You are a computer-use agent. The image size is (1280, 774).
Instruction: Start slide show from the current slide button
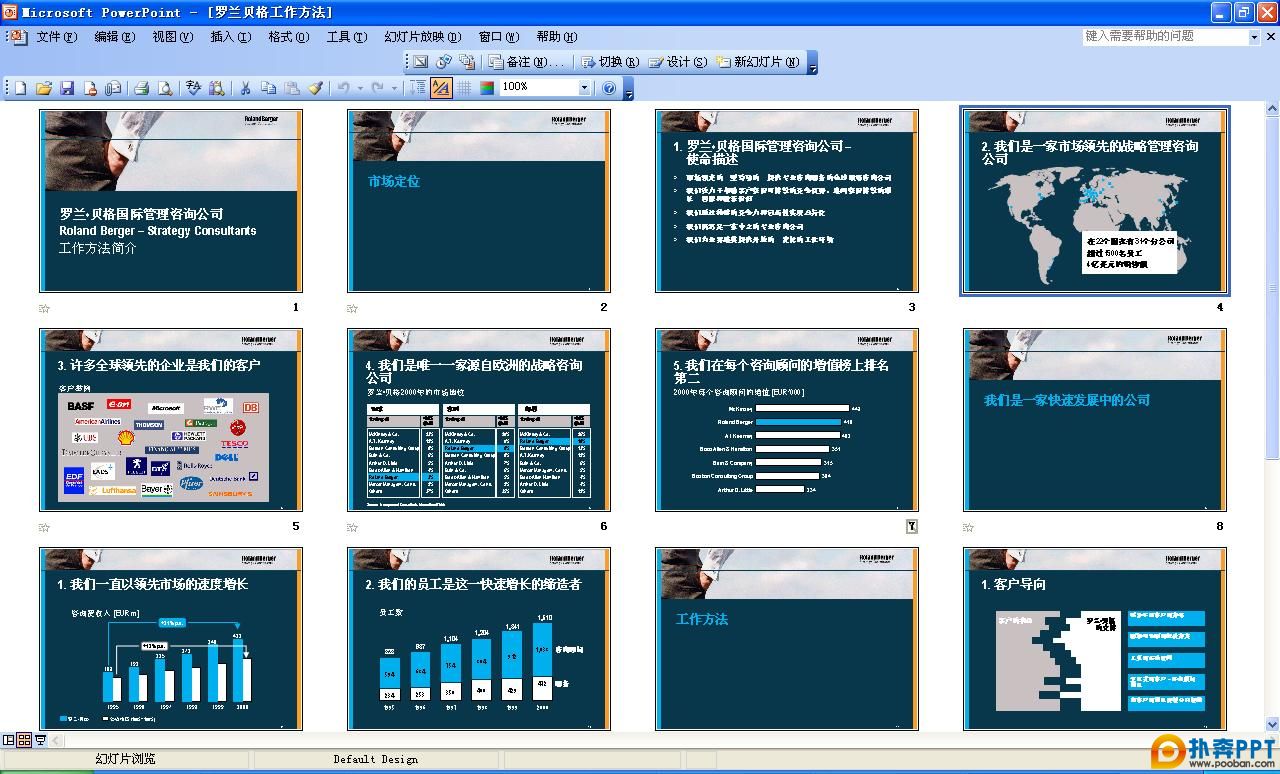(x=40, y=741)
